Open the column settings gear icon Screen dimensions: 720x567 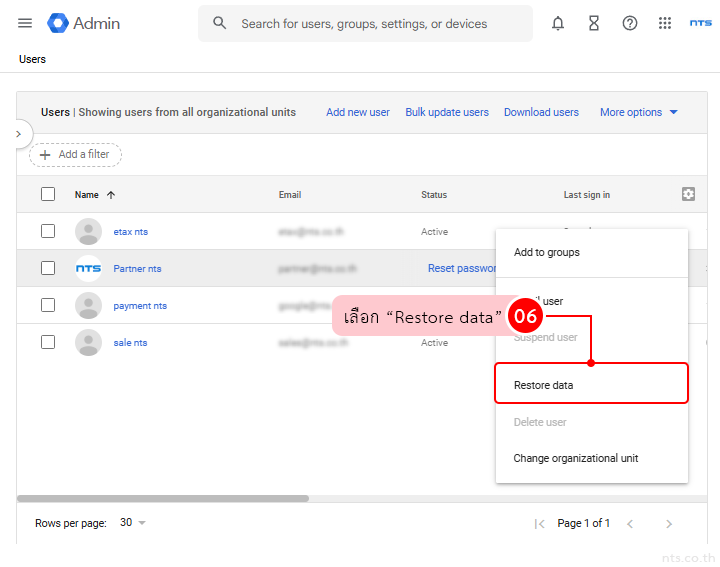pyautogui.click(x=688, y=194)
